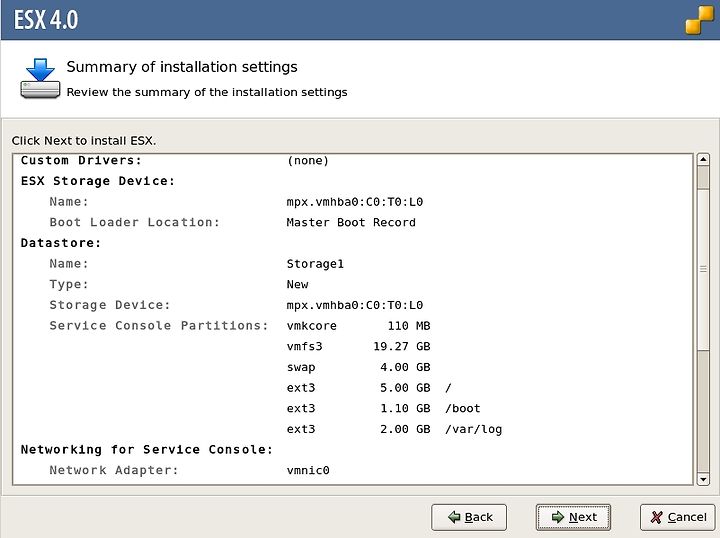720x538 pixels.
Task: Select the '(none)' custom drivers value
Action: pyautogui.click(x=308, y=160)
